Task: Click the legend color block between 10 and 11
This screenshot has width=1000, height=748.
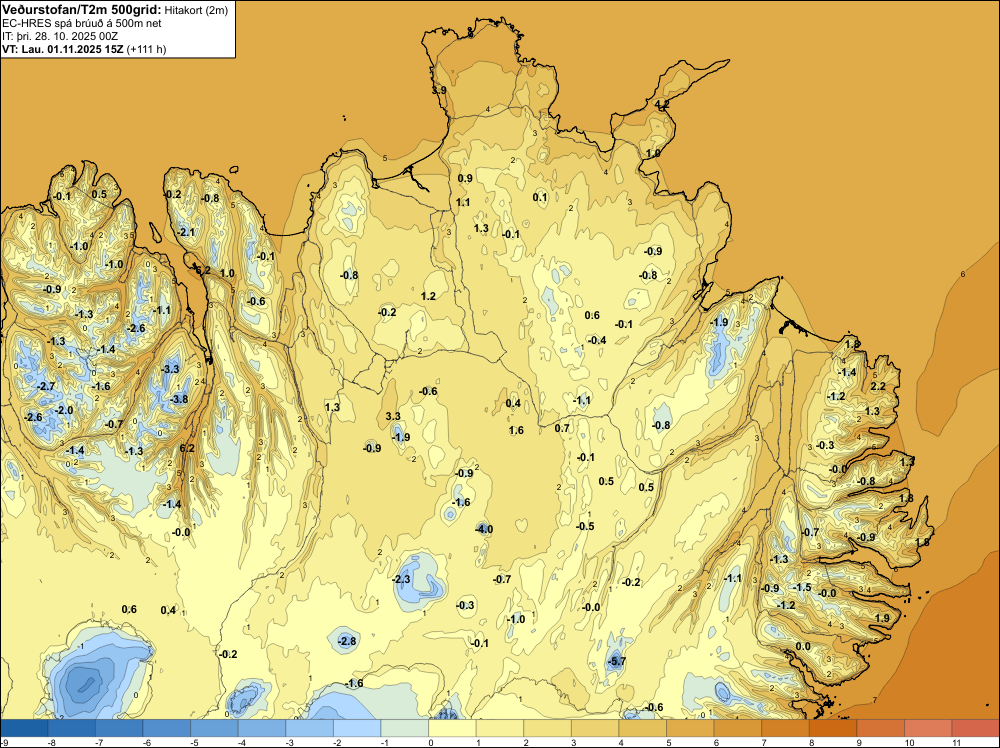Action: (x=928, y=728)
